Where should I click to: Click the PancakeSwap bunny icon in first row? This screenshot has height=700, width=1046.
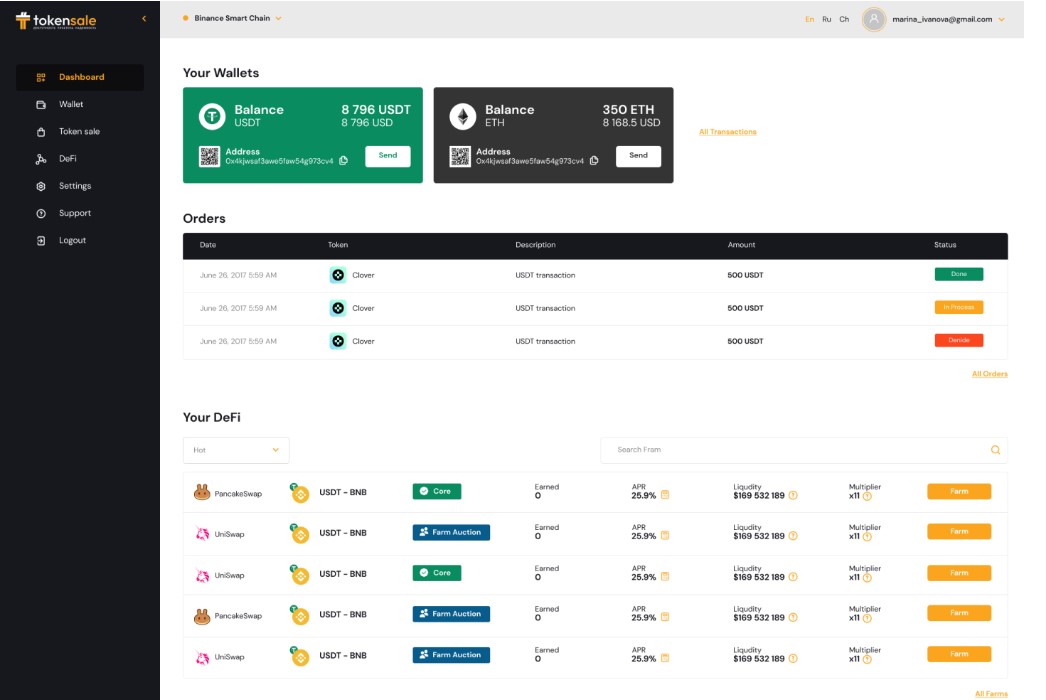202,492
